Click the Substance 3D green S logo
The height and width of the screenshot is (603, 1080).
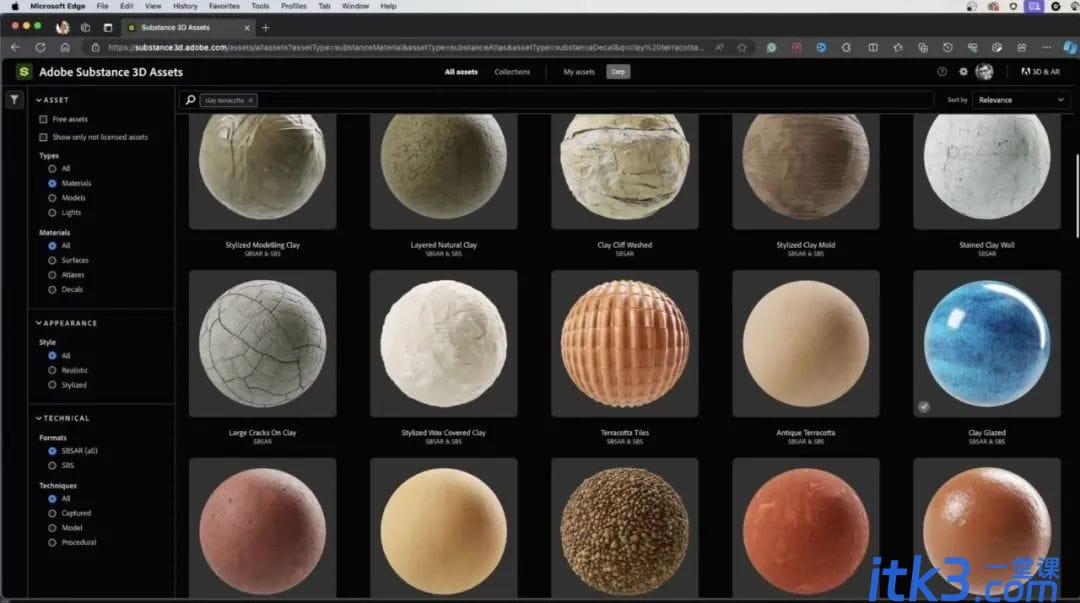(x=24, y=72)
